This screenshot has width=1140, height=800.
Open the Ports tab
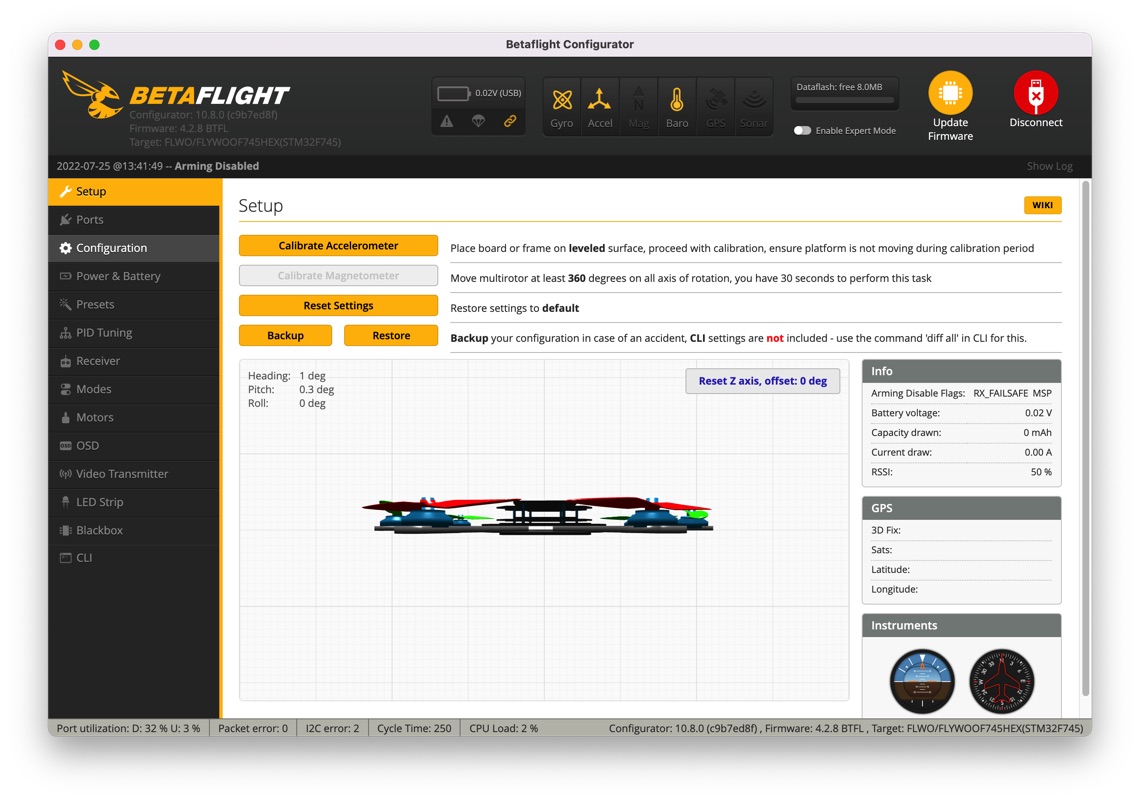pyautogui.click(x=134, y=220)
